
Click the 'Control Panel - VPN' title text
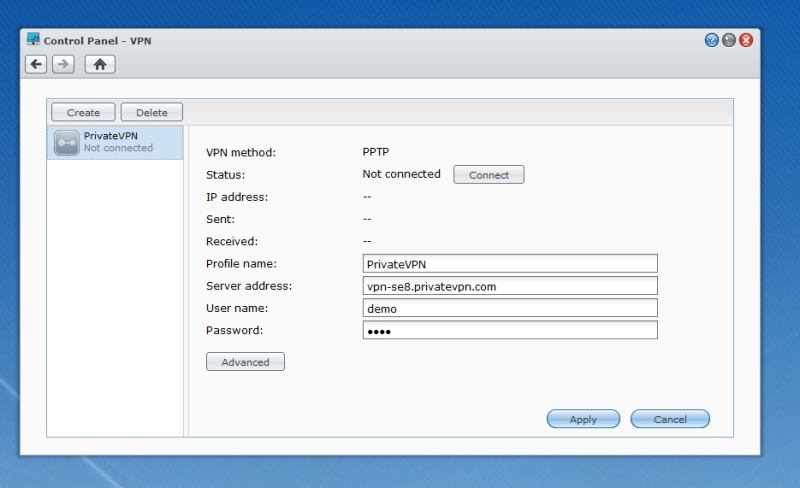(97, 41)
